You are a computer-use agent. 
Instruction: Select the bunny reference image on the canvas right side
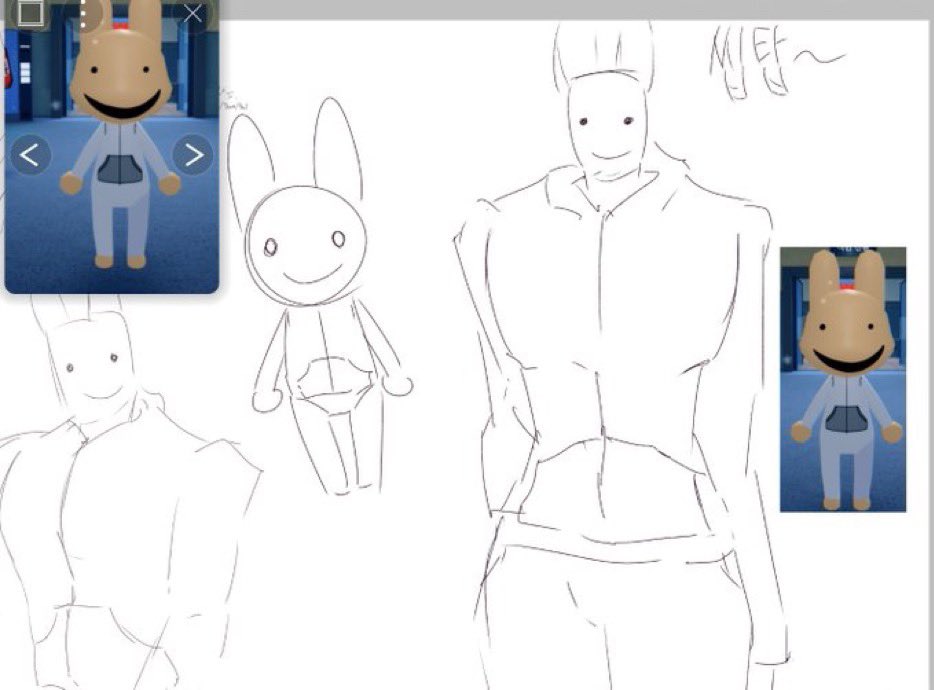pos(843,380)
